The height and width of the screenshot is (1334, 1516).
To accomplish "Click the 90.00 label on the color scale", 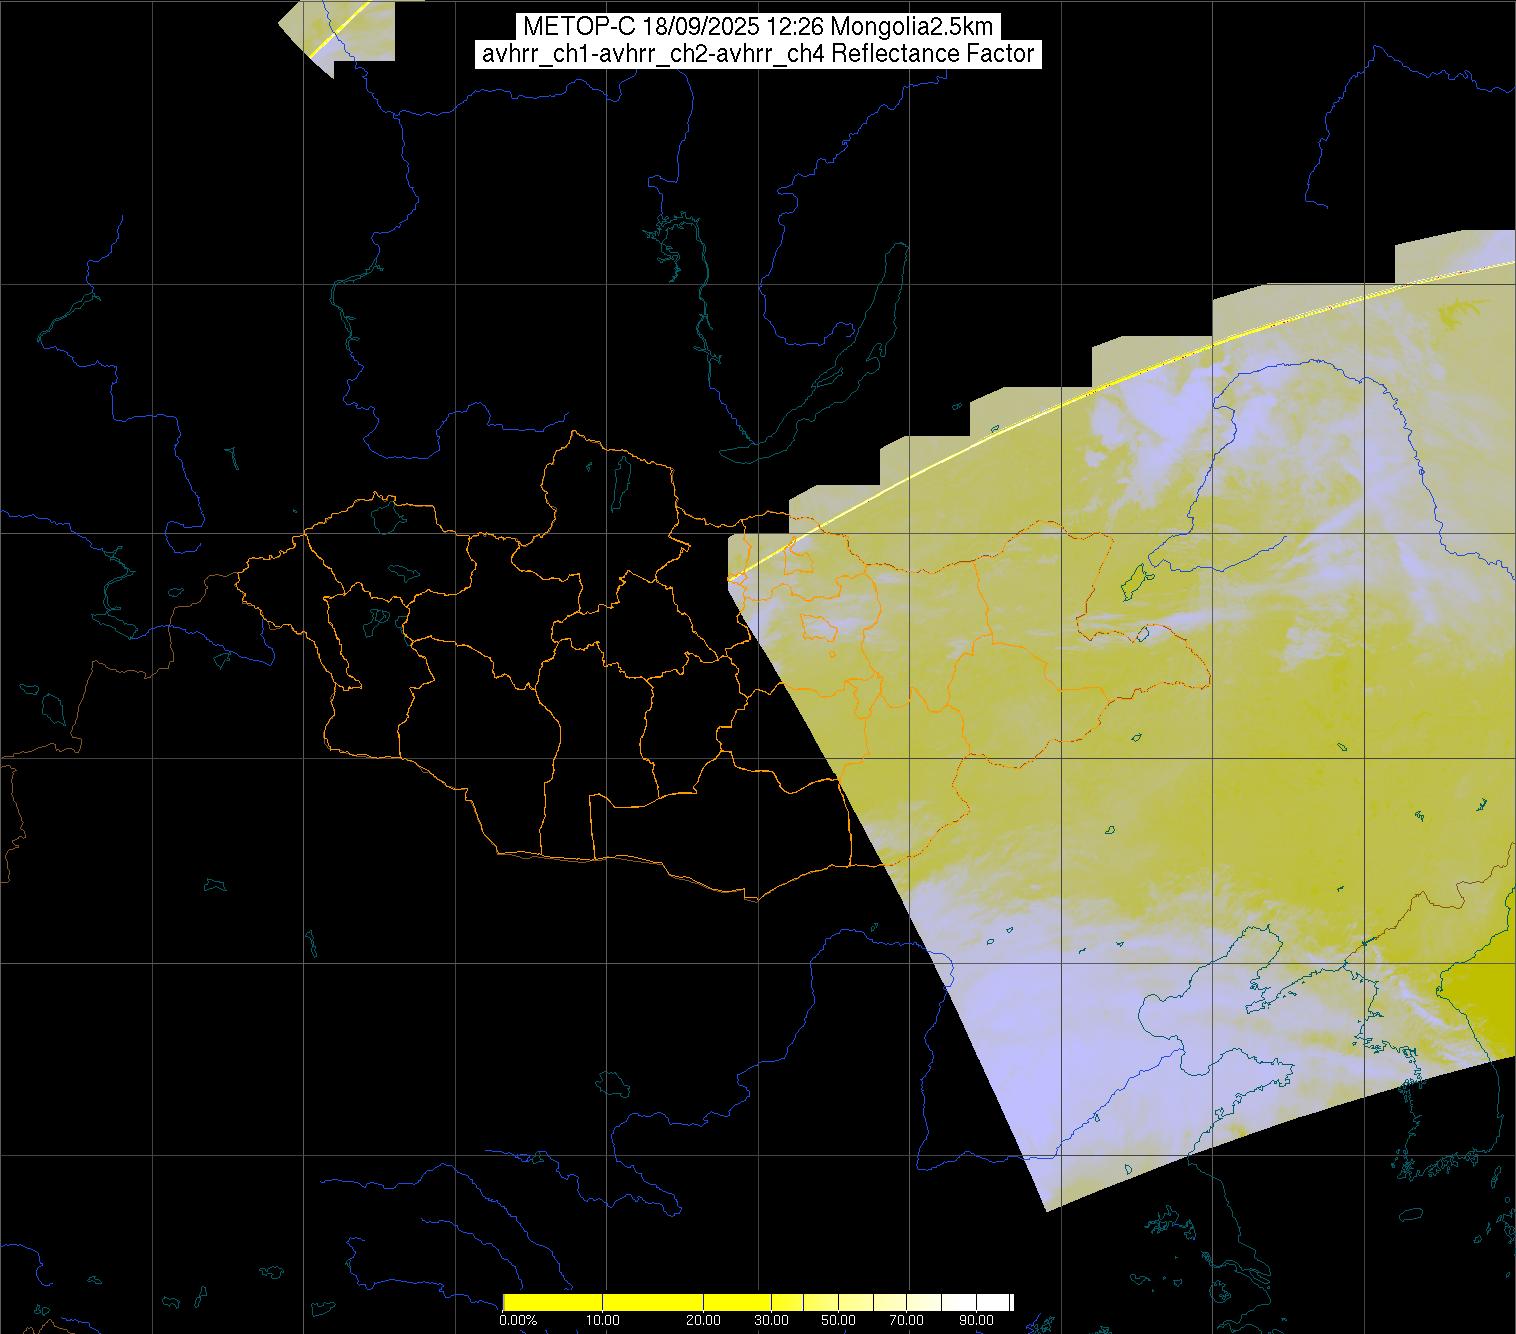I will (977, 1320).
